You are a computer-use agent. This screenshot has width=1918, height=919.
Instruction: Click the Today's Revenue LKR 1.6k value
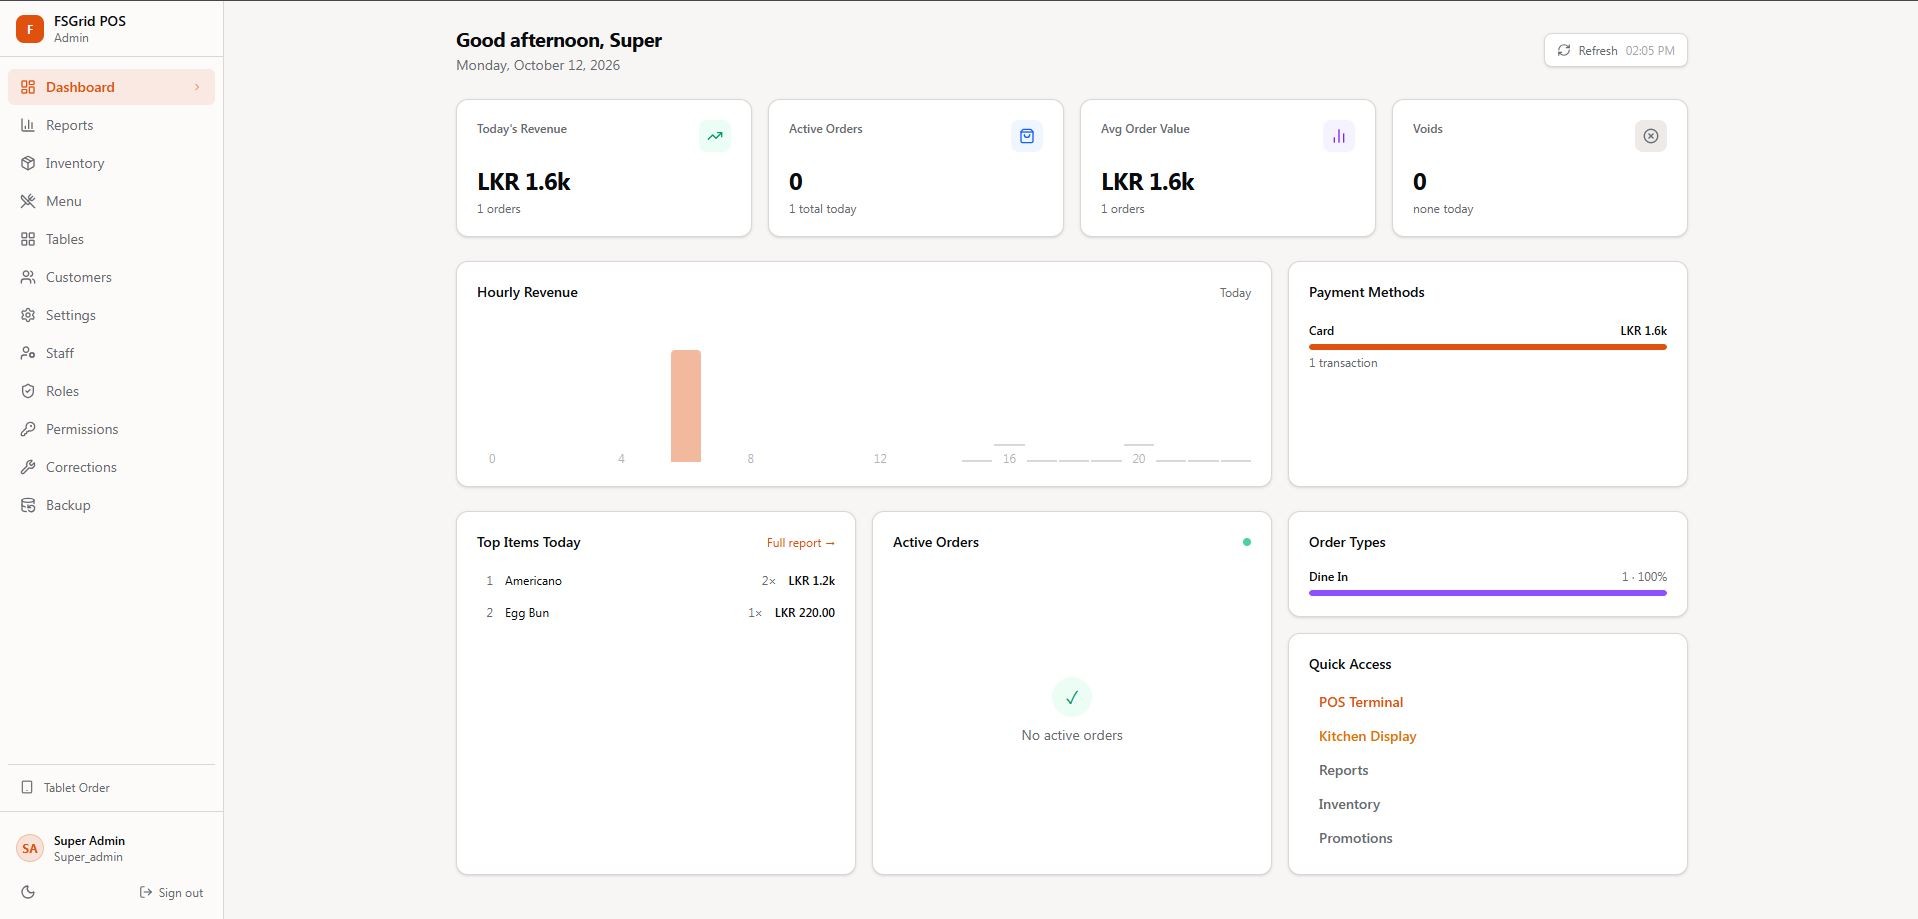[x=523, y=182]
